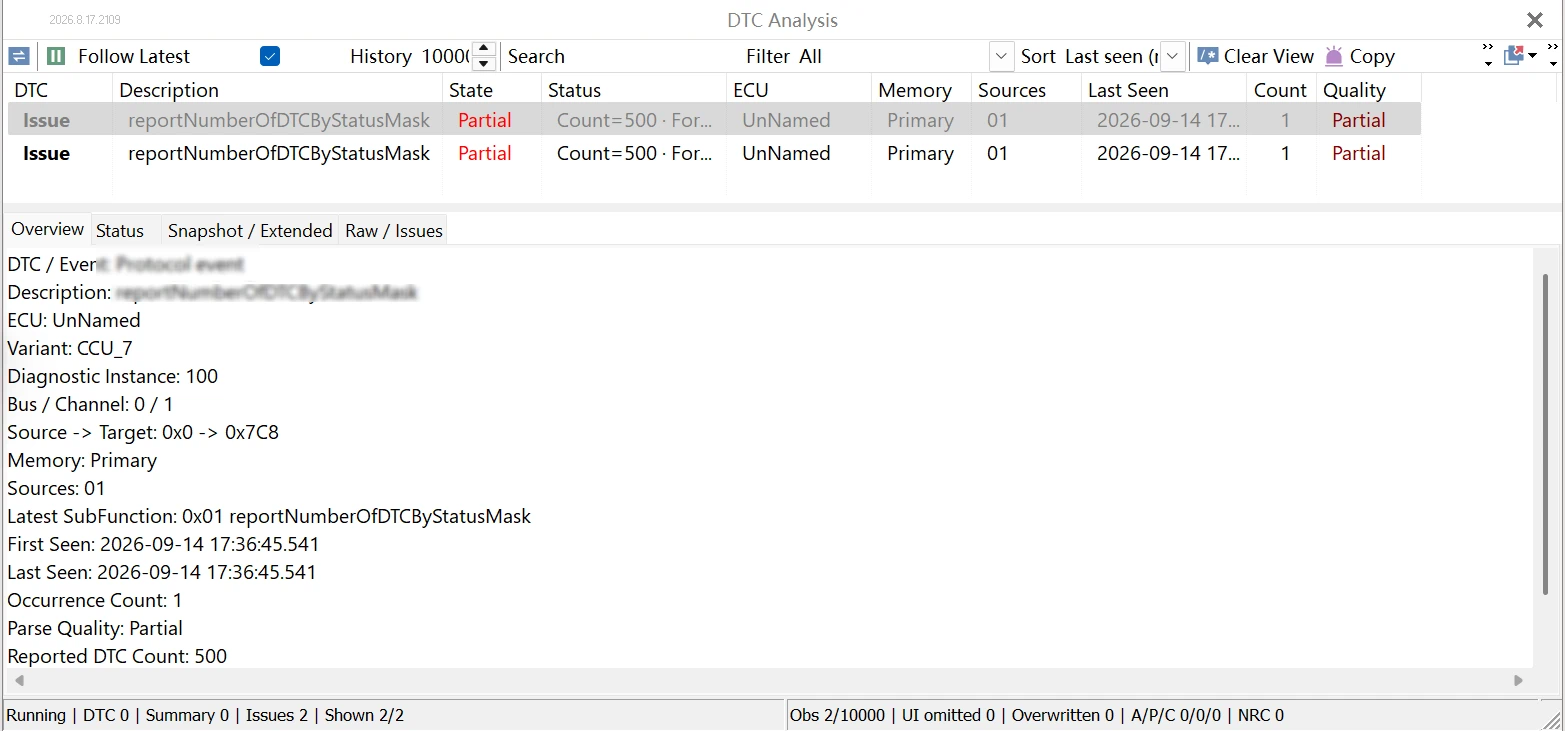This screenshot has height=731, width=1565.
Task: Open the Snapshot / Extended tab
Action: pos(250,231)
